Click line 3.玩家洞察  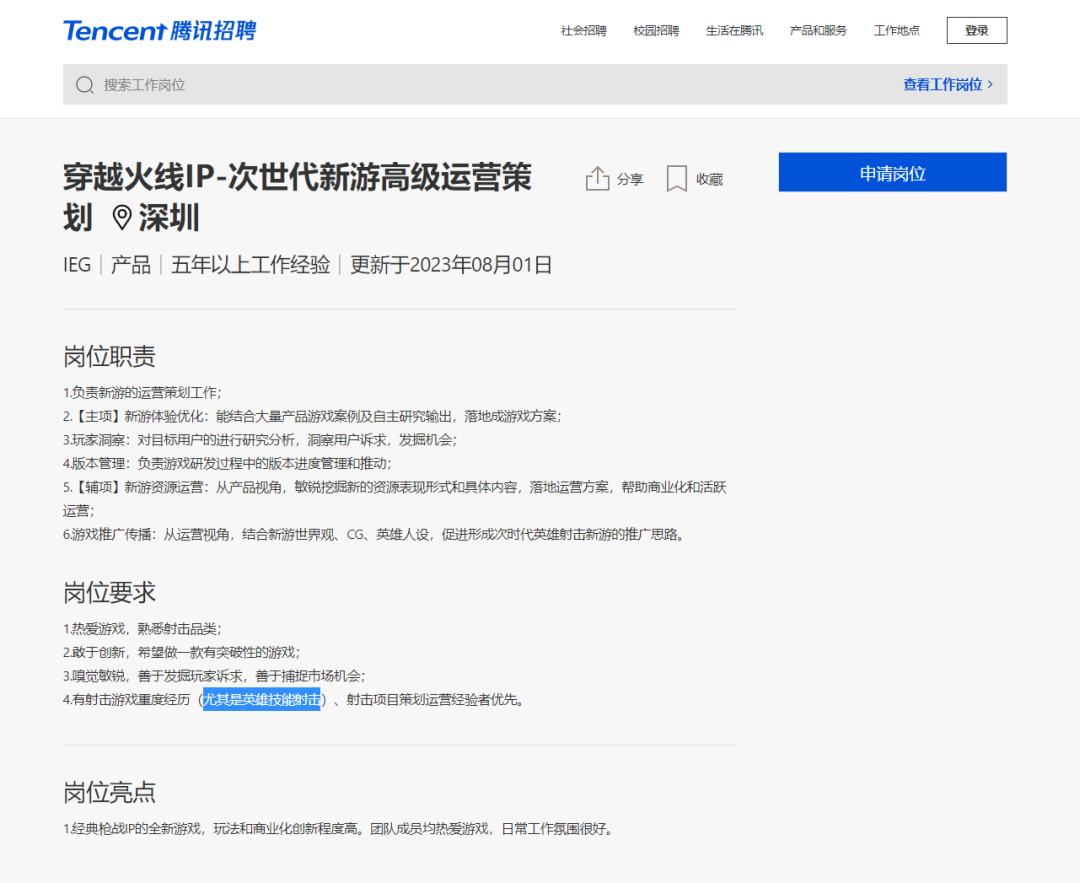tap(260, 439)
